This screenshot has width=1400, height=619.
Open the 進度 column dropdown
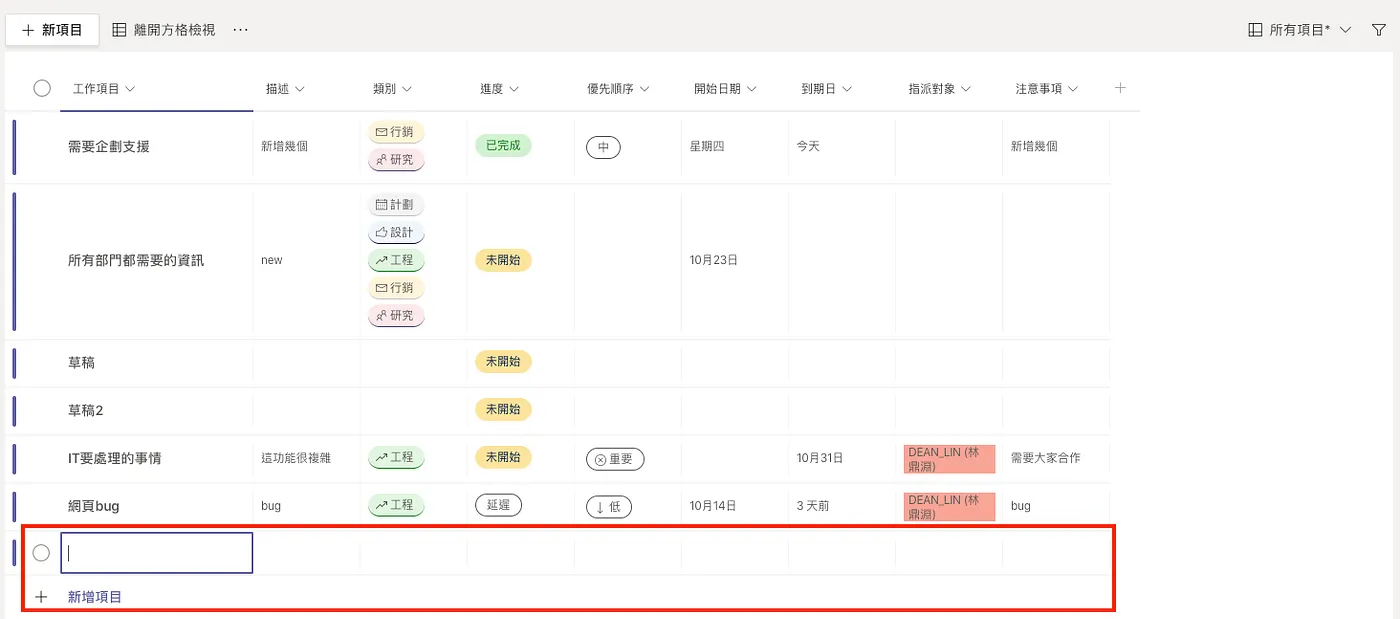499,89
